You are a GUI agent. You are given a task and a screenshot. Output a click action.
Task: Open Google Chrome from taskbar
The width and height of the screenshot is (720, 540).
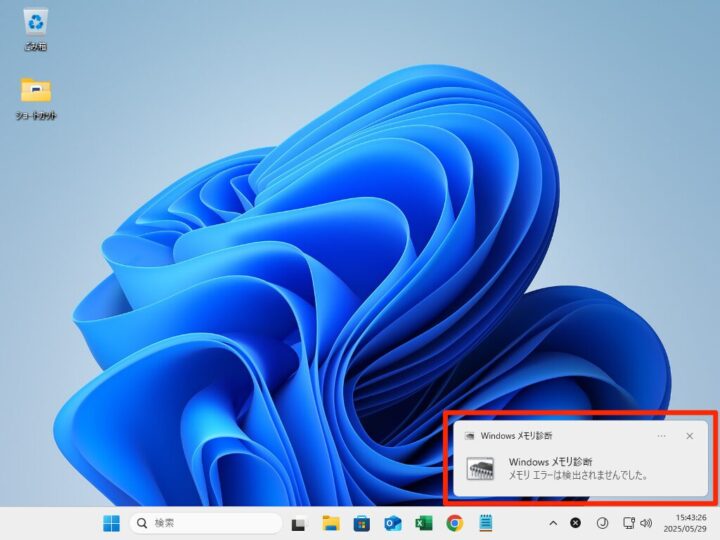tap(455, 523)
